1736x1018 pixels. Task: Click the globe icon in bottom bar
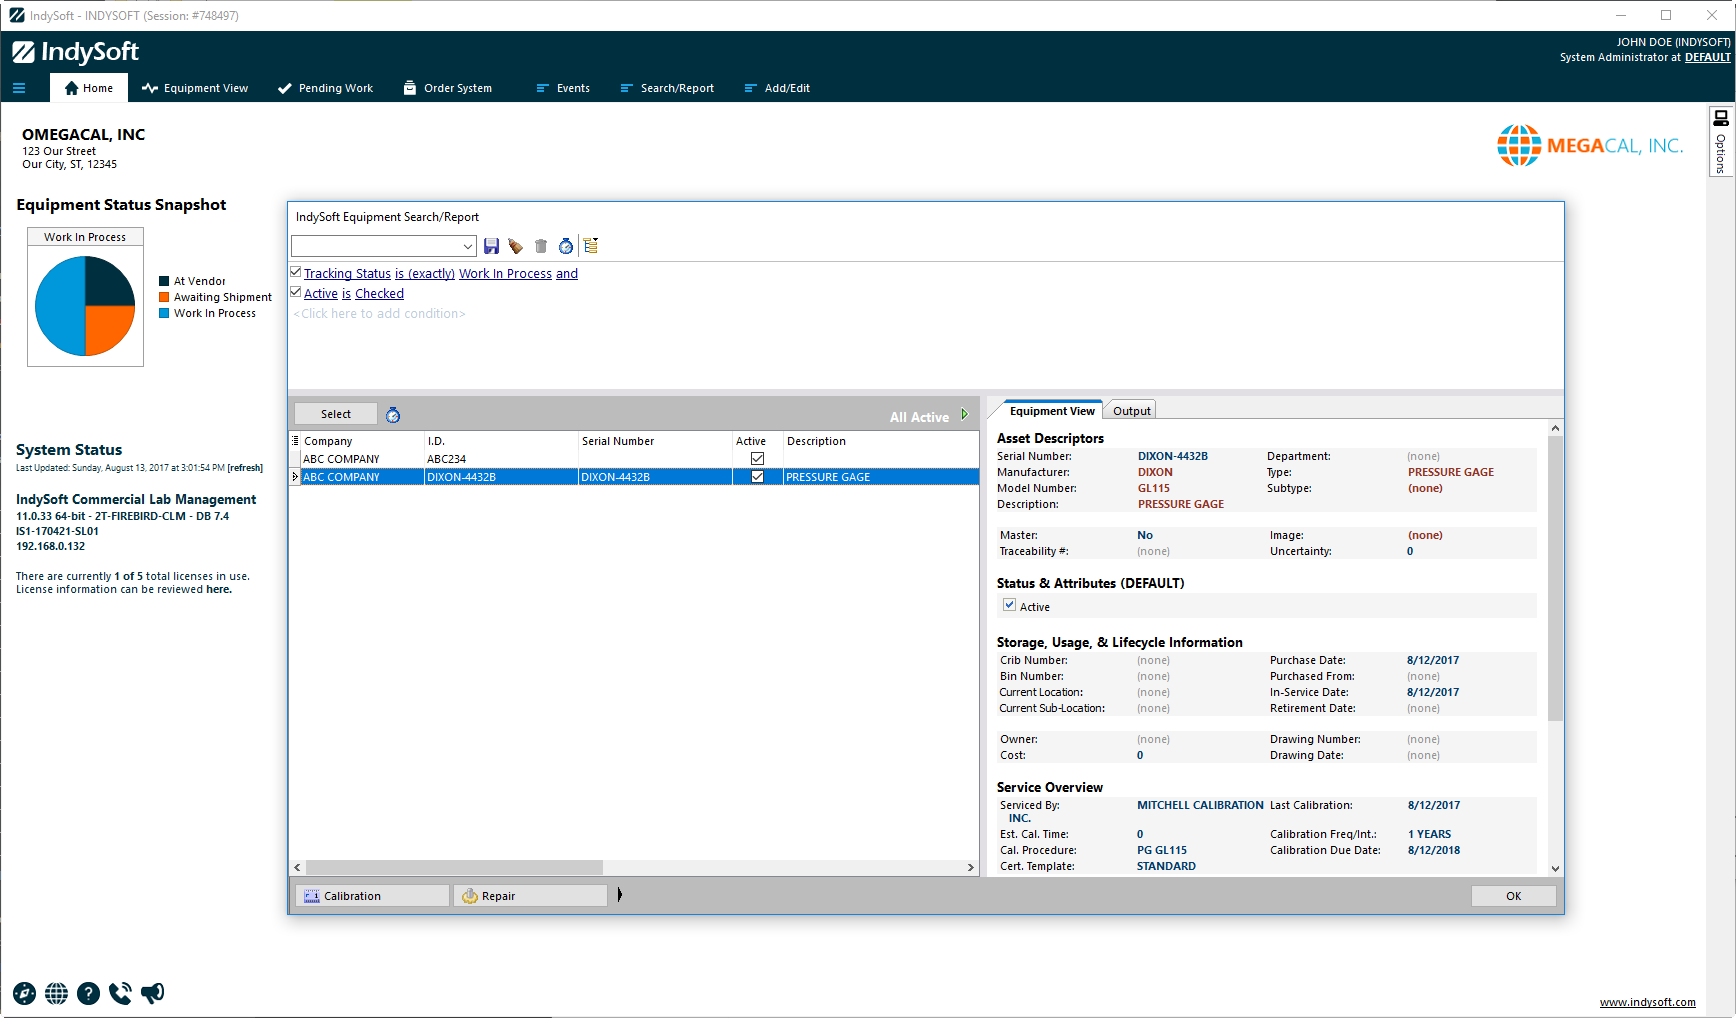click(57, 993)
